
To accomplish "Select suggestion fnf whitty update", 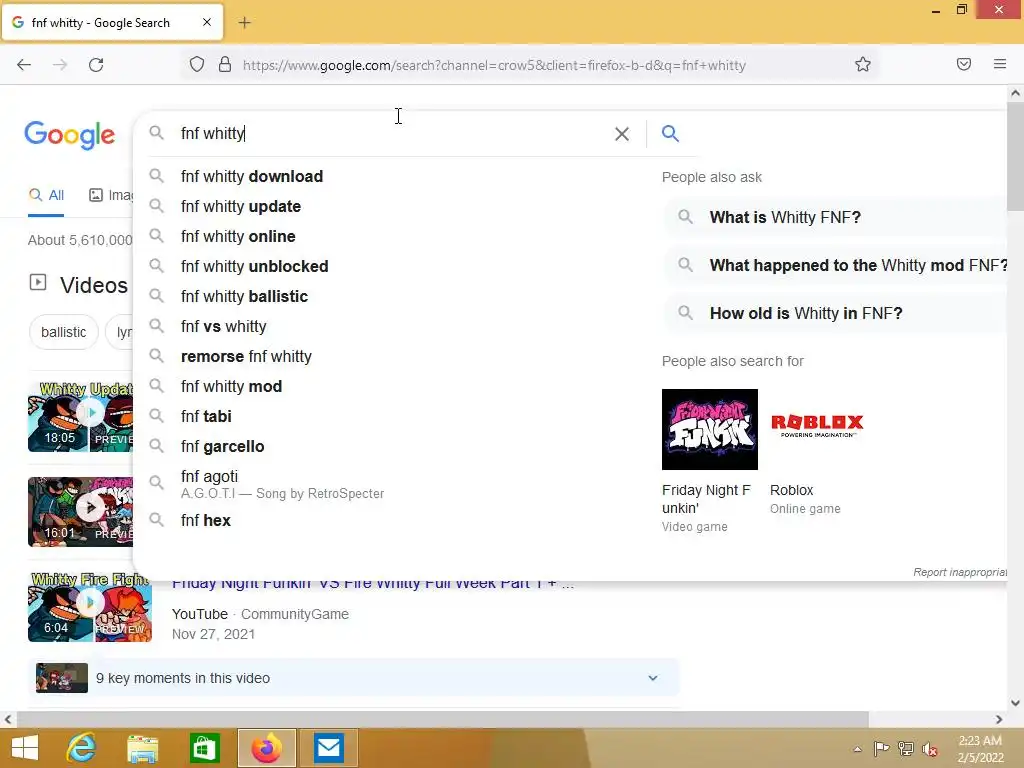I will pyautogui.click(x=241, y=206).
